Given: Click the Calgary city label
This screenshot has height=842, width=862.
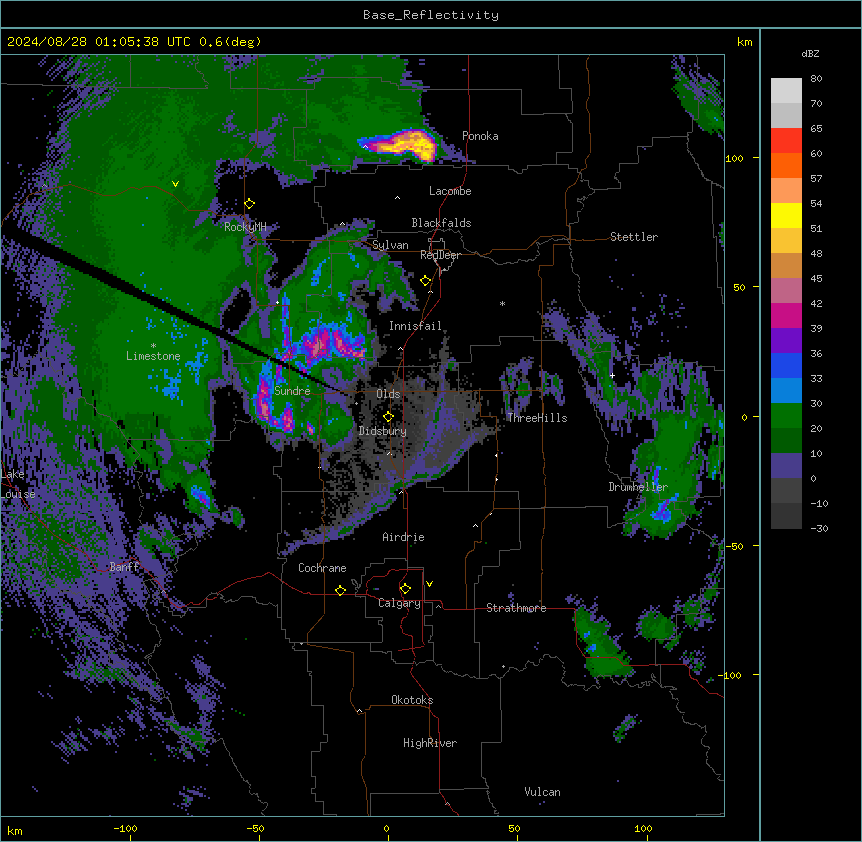Looking at the screenshot, I should (x=399, y=603).
